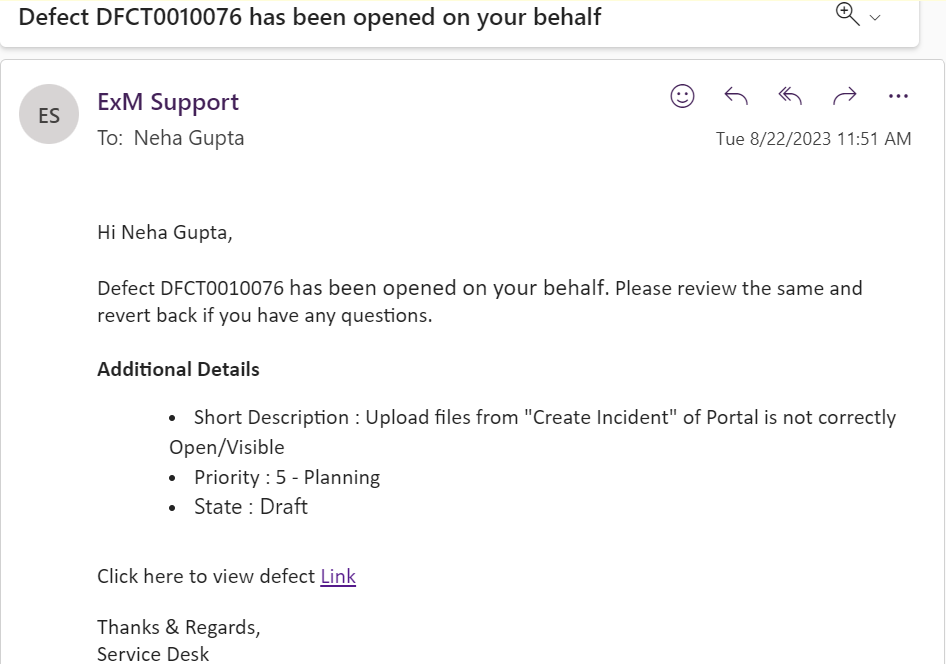Open the ExM Support sender name
This screenshot has width=946, height=664.
click(168, 102)
